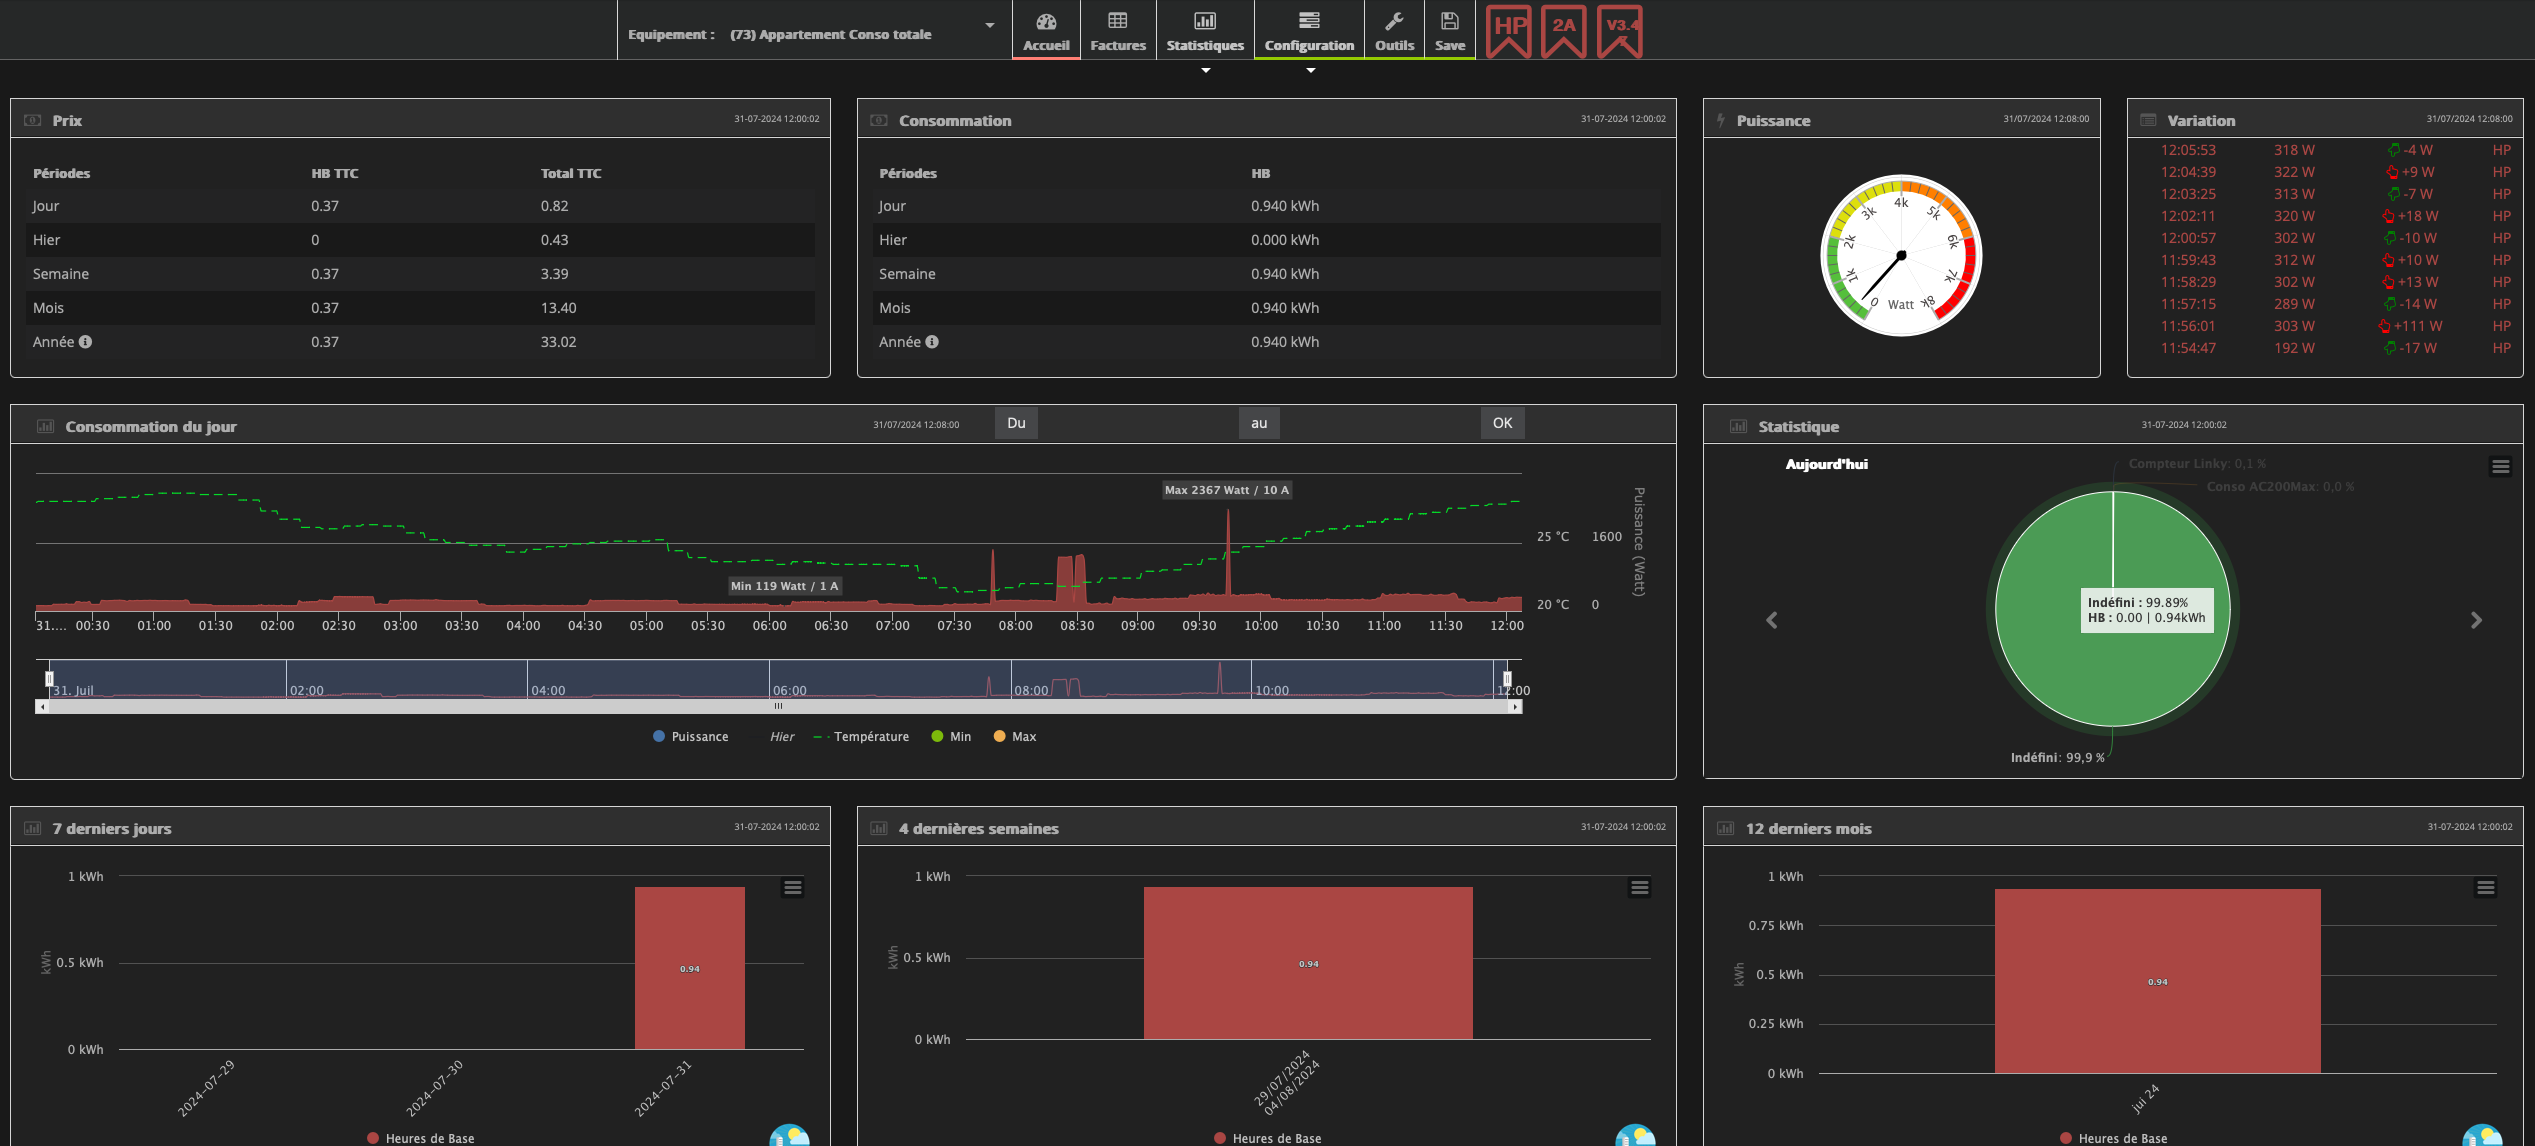This screenshot has width=2535, height=1146.
Task: Click the info icon beside Année in the Prix panel
Action: coord(86,342)
